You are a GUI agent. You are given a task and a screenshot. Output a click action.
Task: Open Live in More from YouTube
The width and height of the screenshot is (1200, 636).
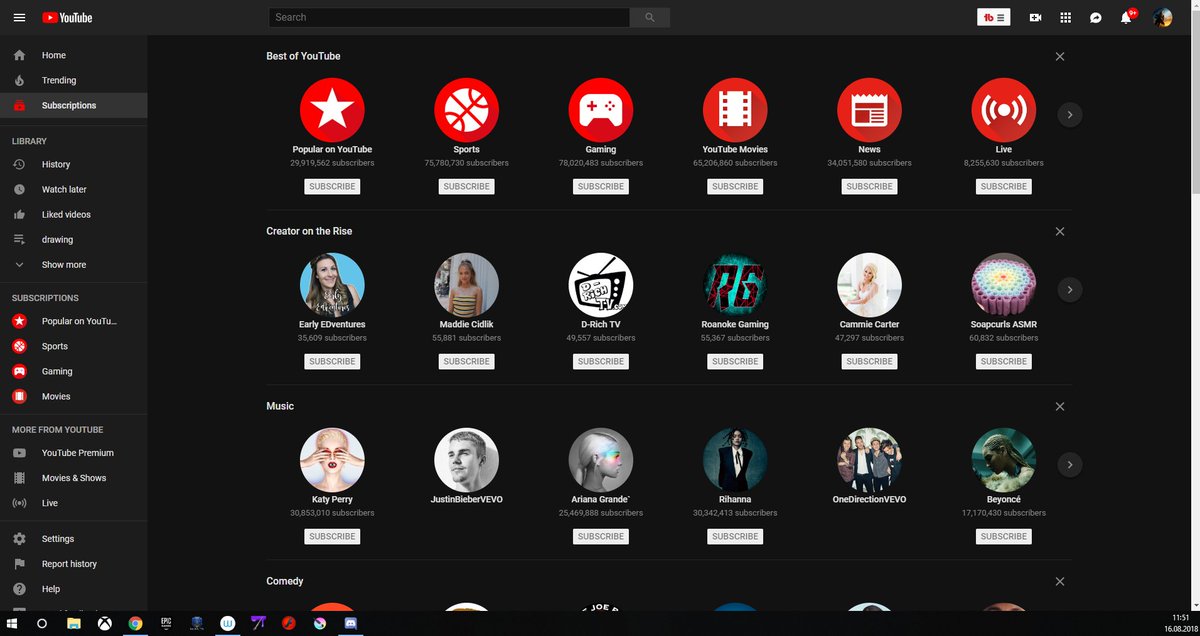[73, 502]
